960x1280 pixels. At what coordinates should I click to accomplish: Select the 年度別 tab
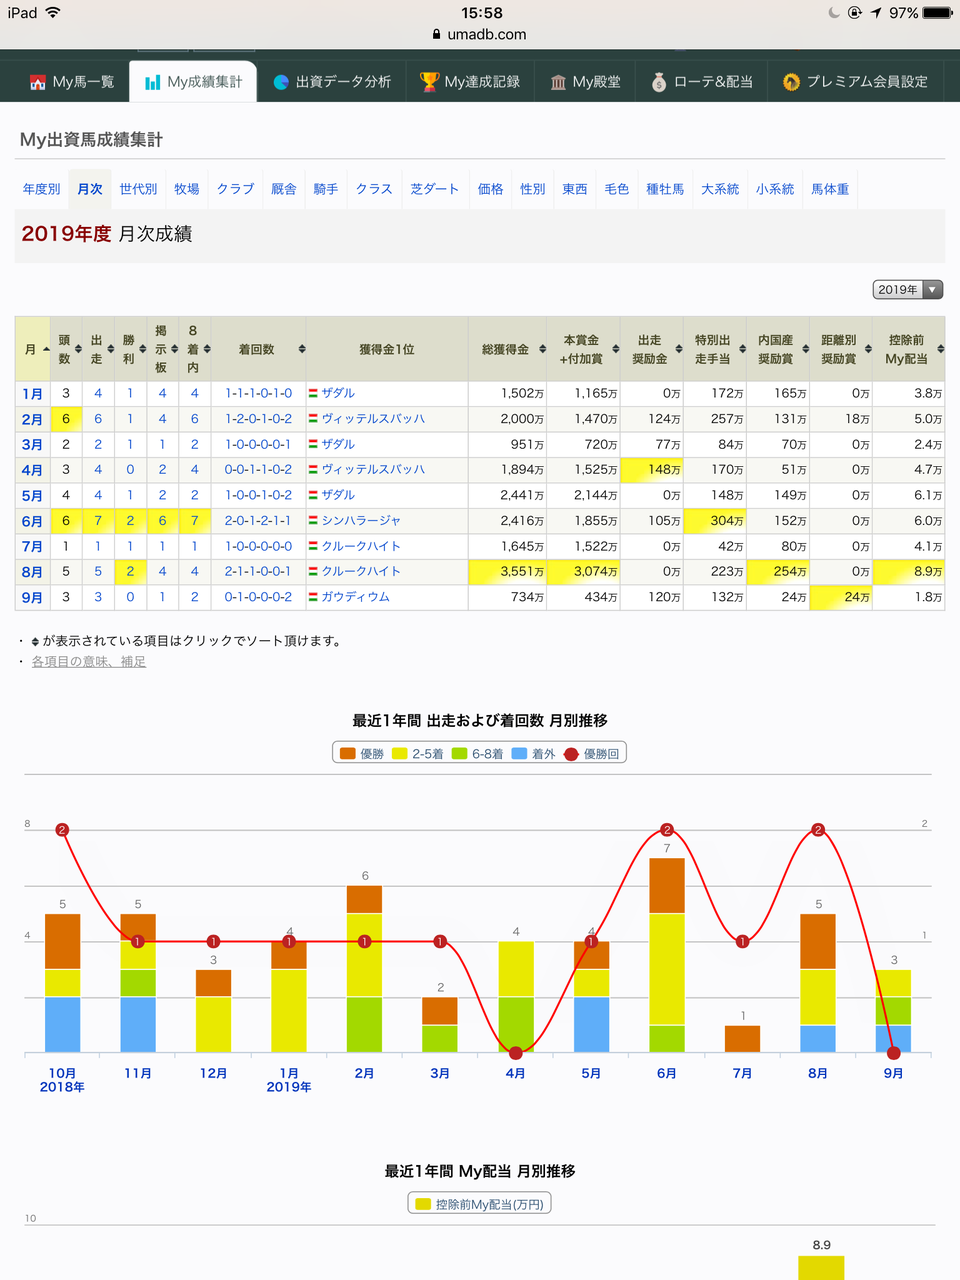point(40,188)
